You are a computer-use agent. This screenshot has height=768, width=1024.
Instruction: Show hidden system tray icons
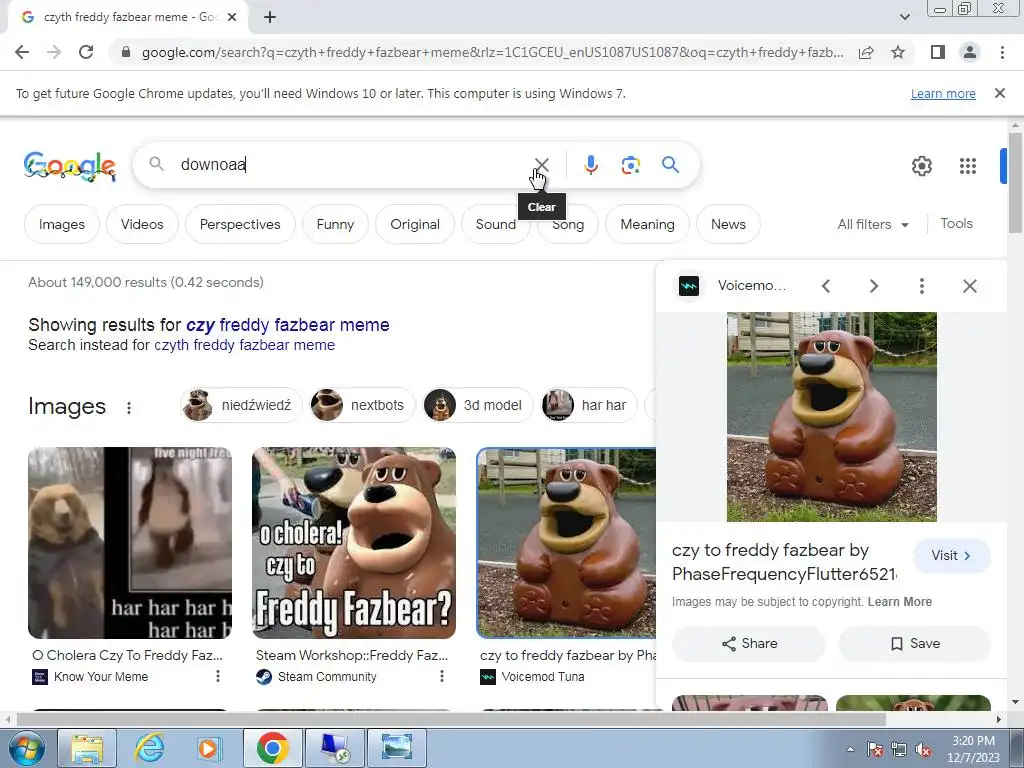tap(850, 750)
